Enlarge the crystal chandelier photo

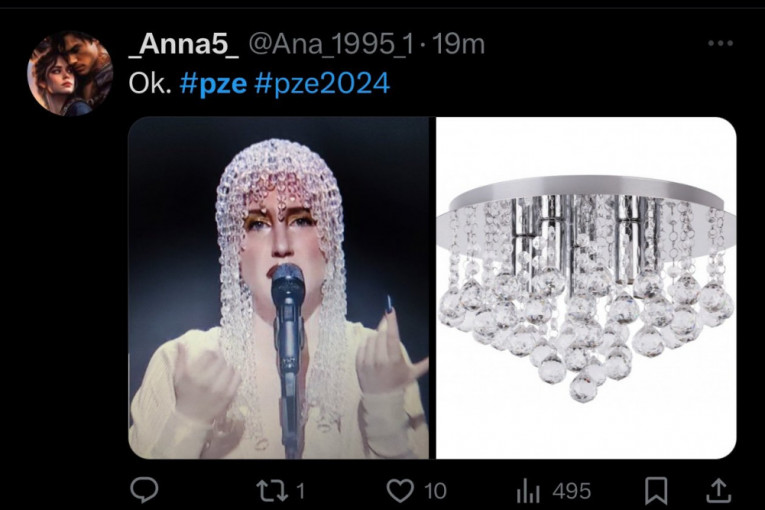(586, 288)
